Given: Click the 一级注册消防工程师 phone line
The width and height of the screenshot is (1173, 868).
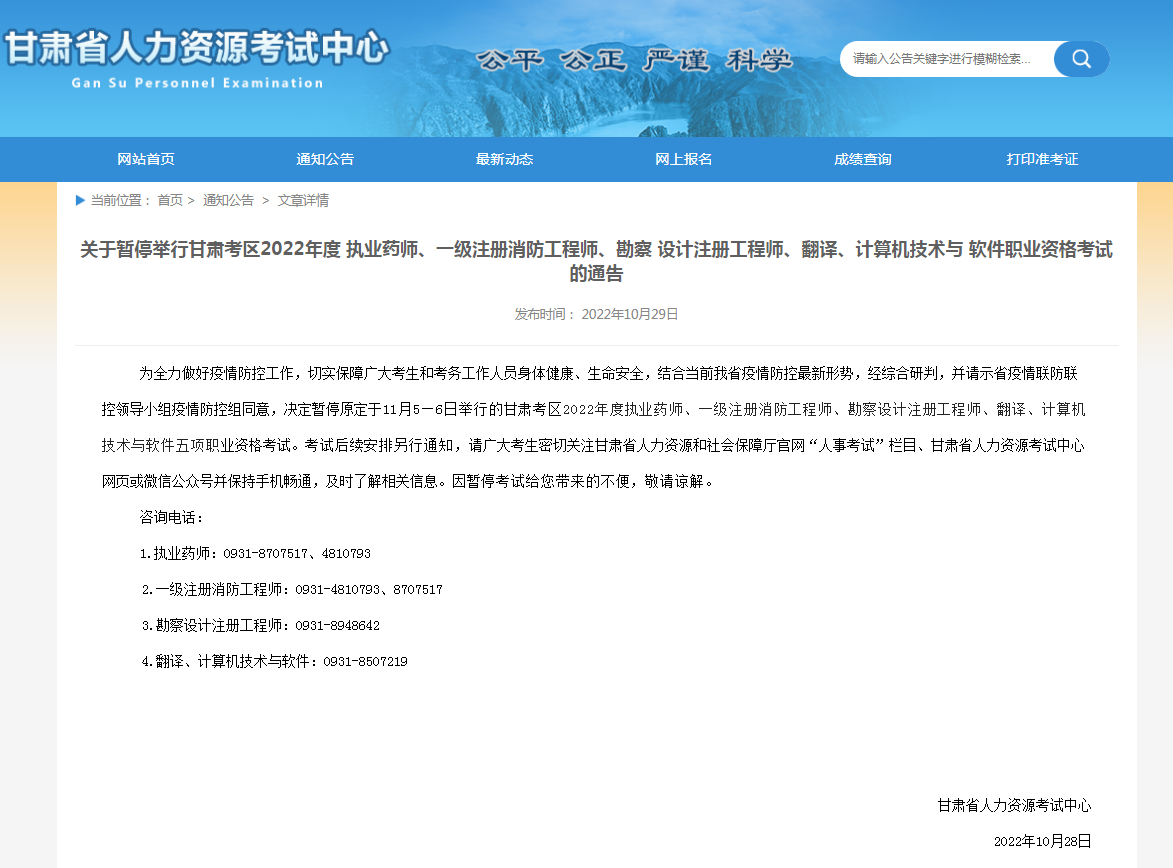Looking at the screenshot, I should click(292, 590).
